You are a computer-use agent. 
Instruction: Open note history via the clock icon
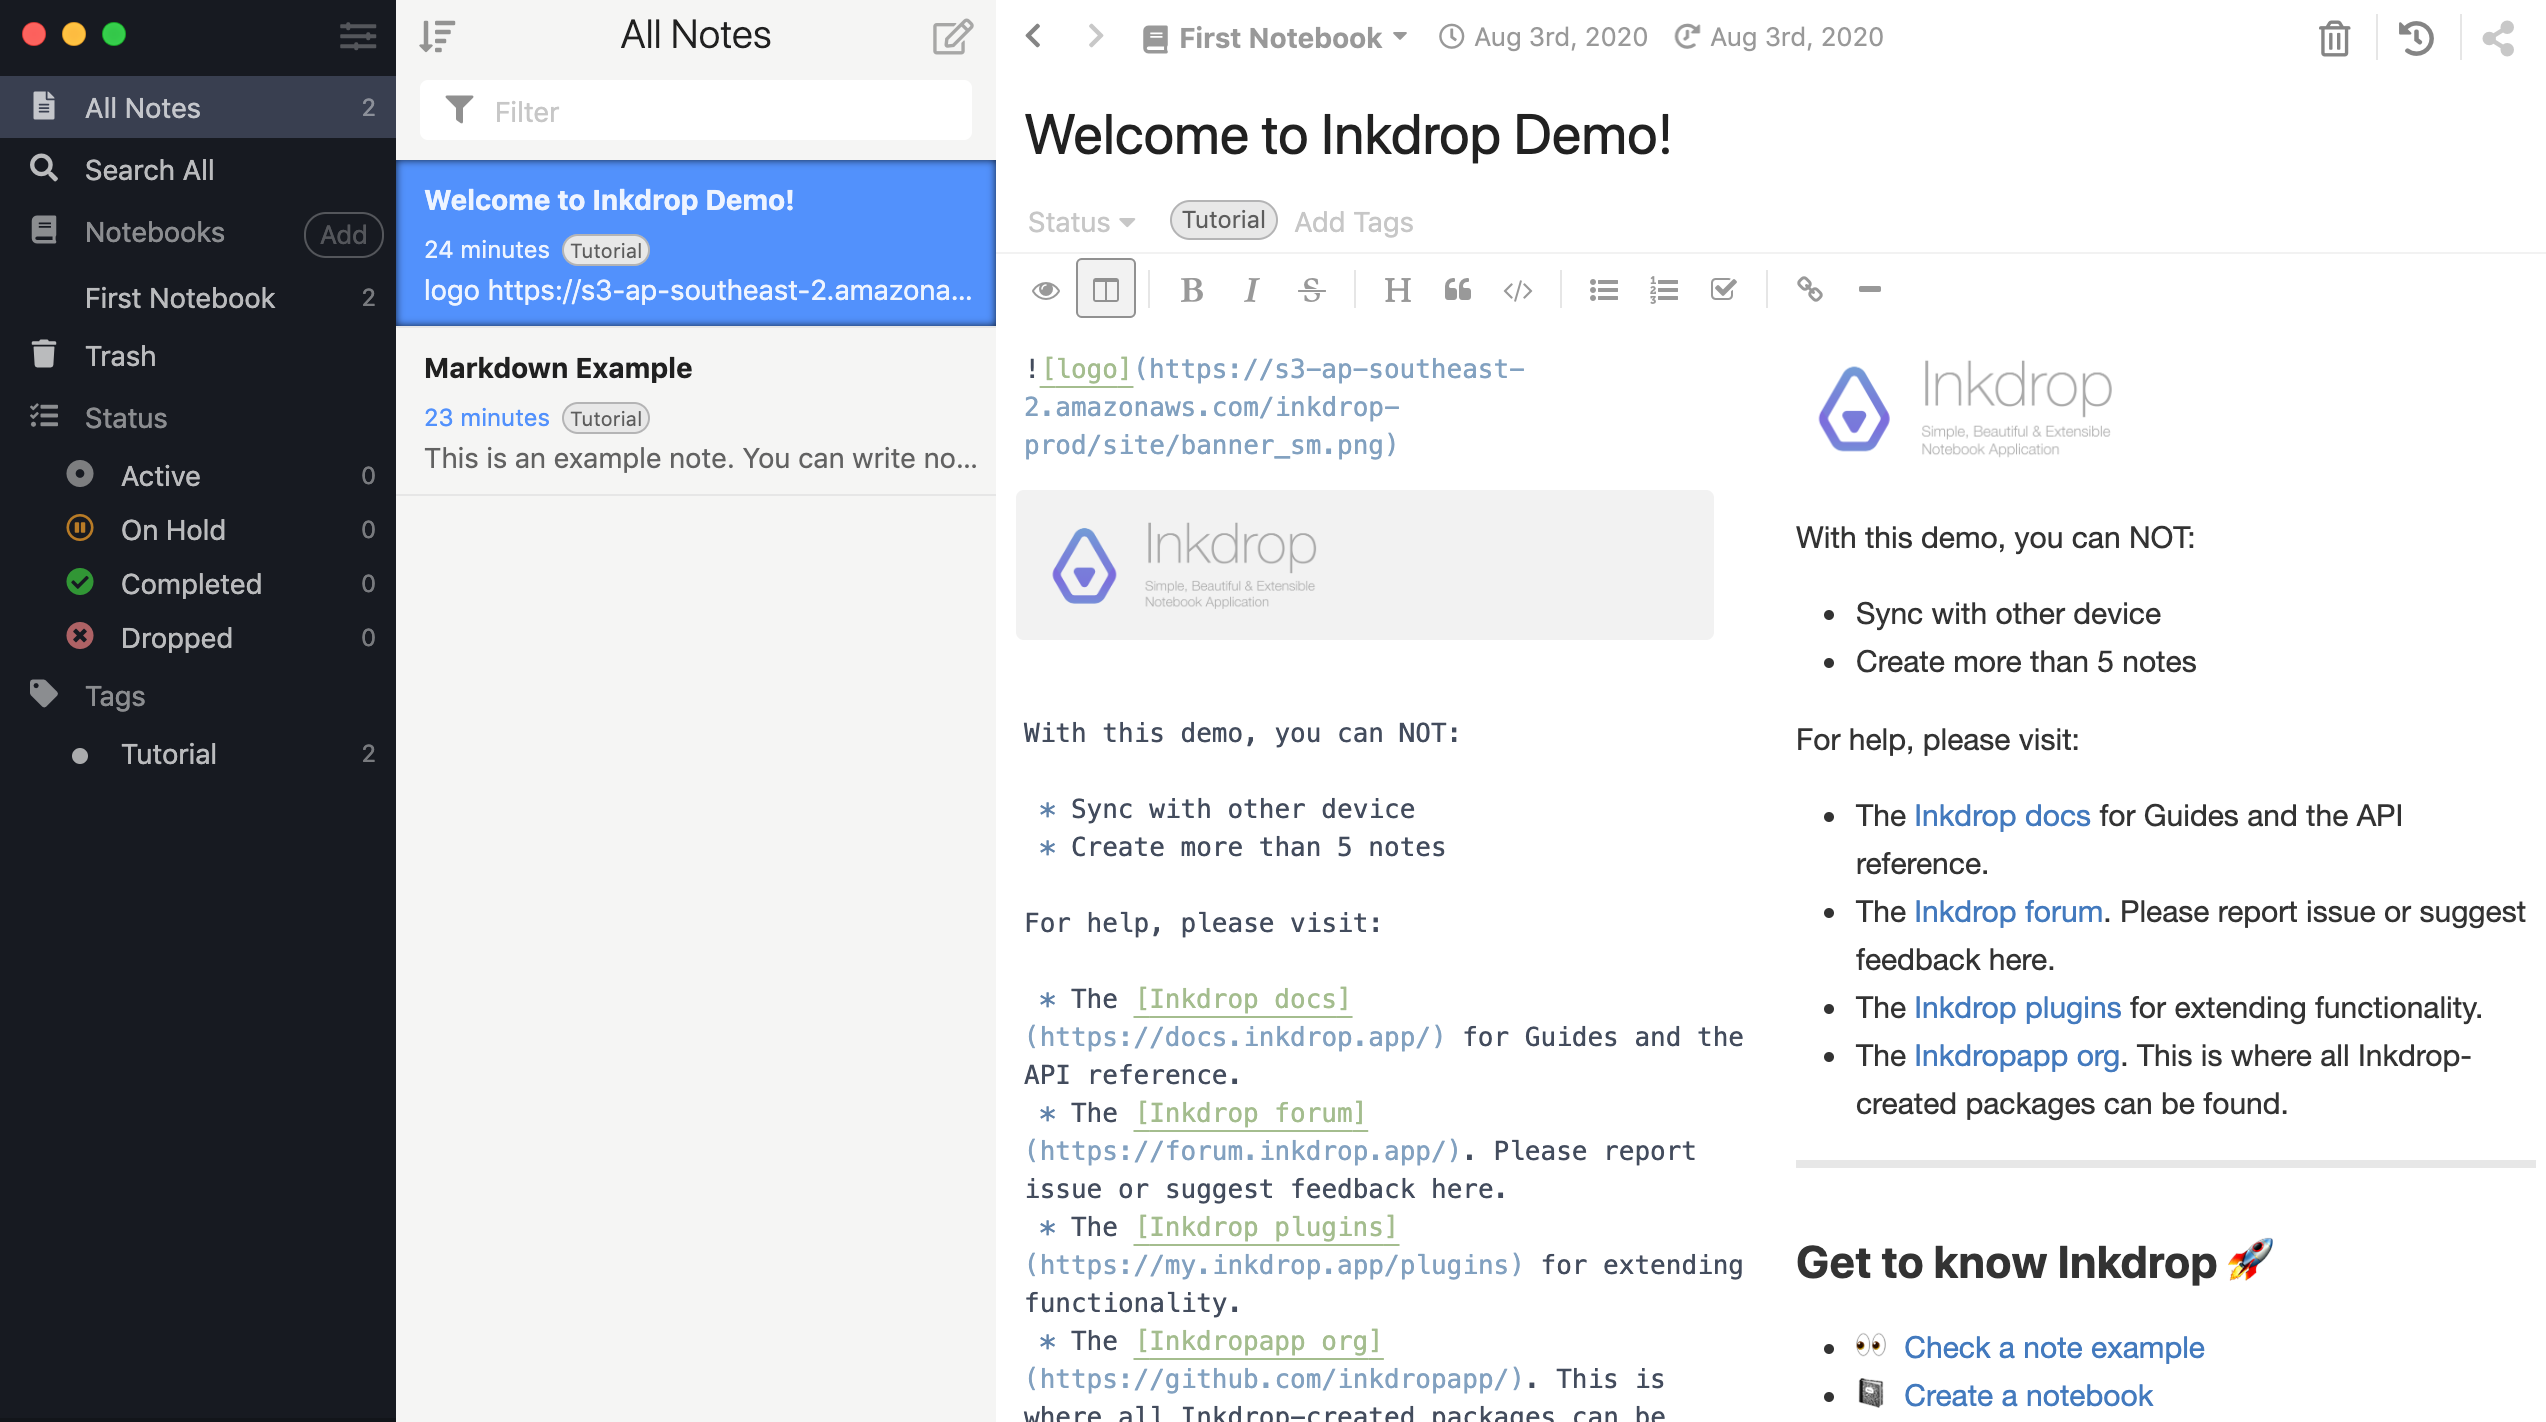click(x=2415, y=38)
